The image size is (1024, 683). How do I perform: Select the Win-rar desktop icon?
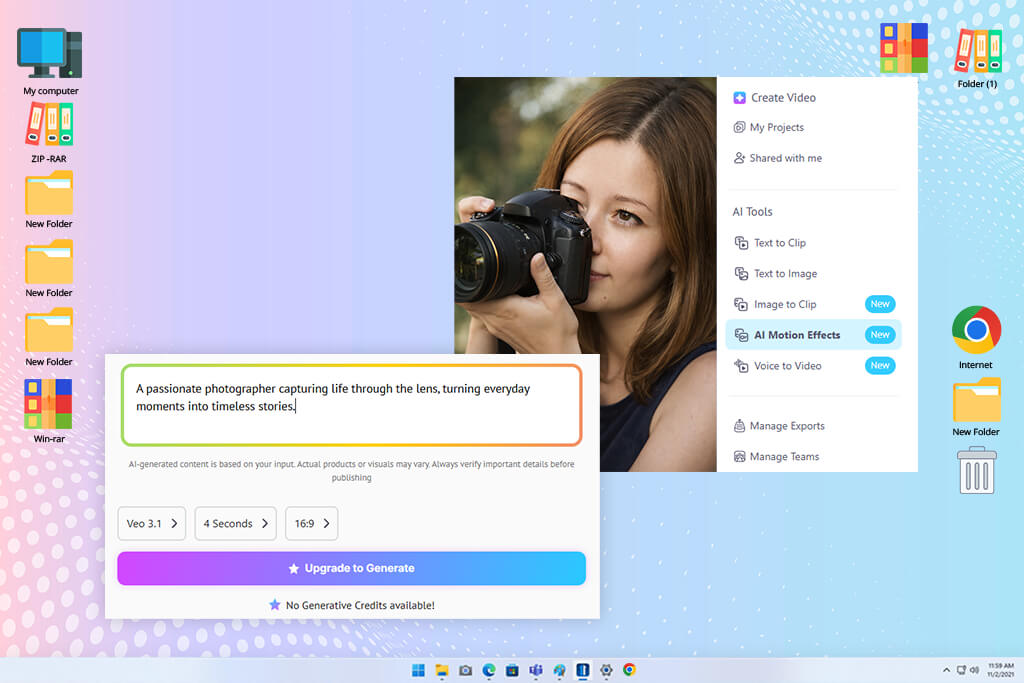(49, 411)
